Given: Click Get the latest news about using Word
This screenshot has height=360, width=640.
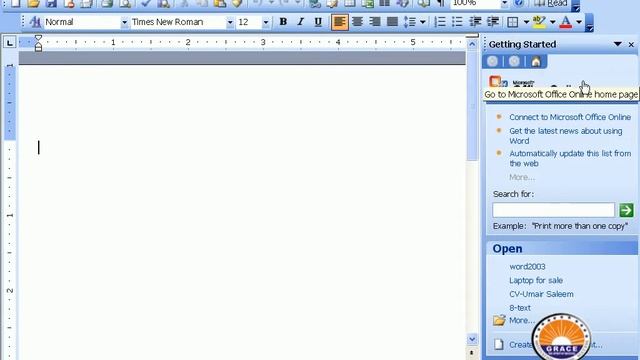Looking at the screenshot, I should 566,136.
